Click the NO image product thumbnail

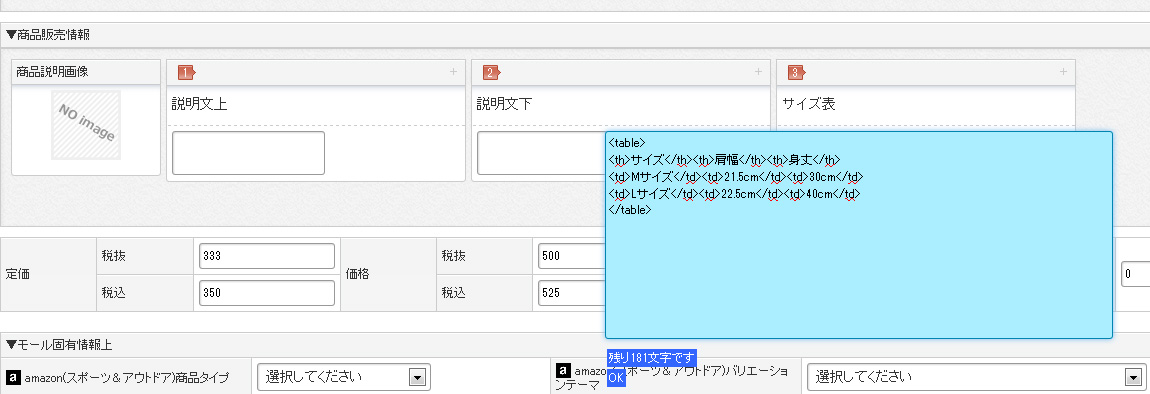(86, 125)
